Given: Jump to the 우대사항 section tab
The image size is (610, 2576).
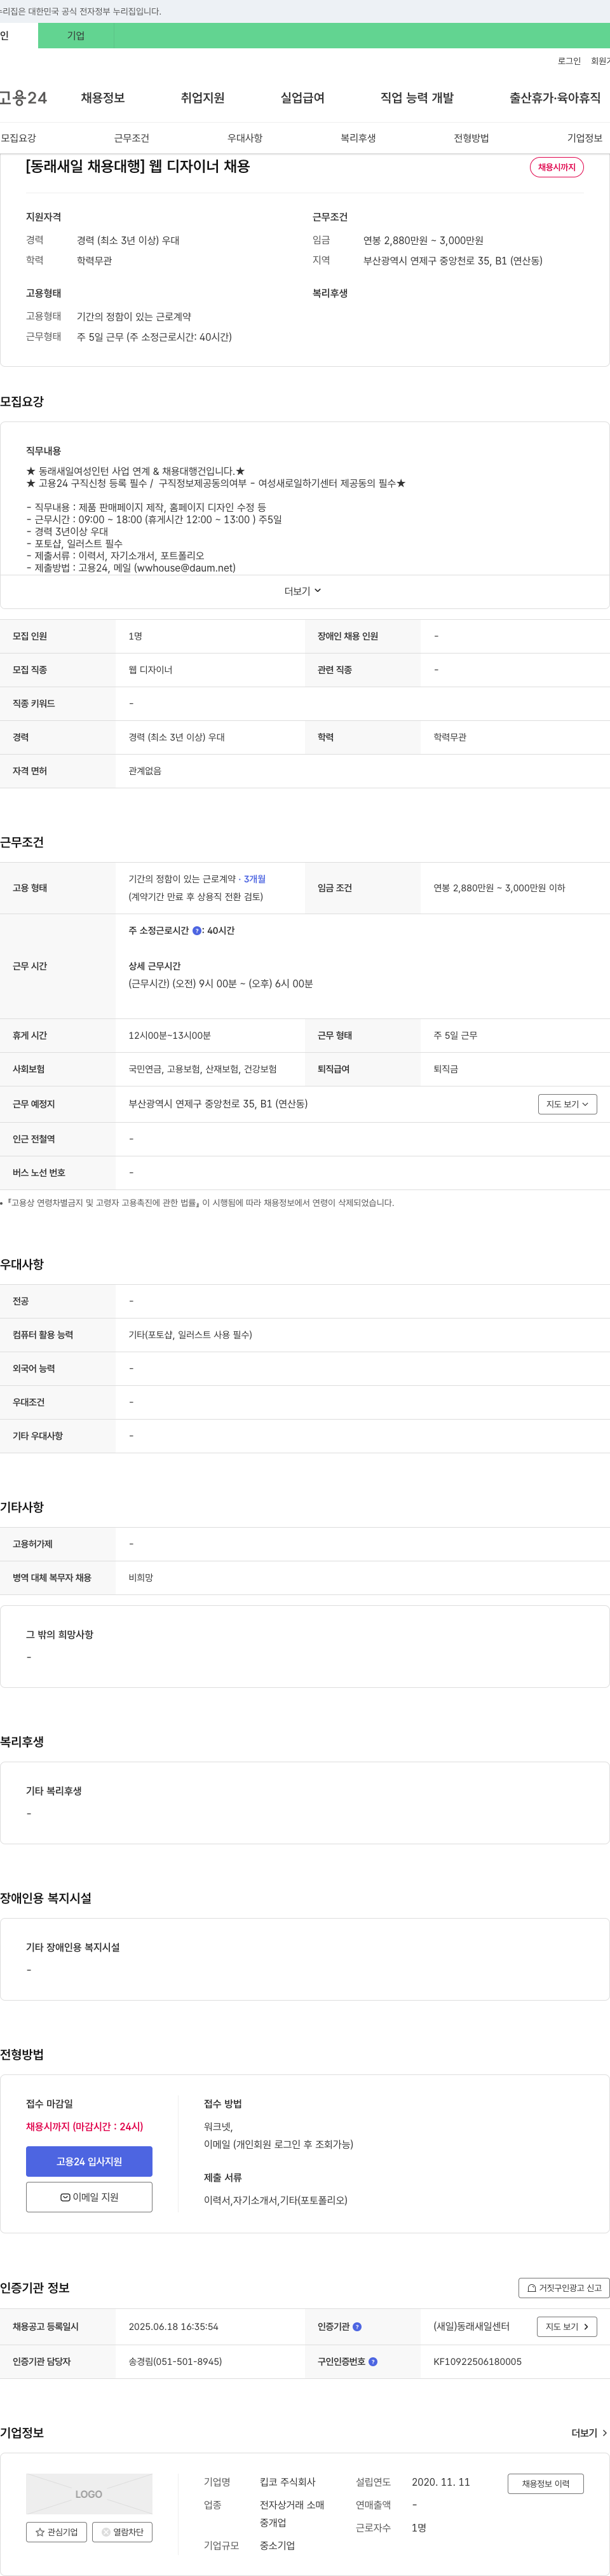Looking at the screenshot, I should 245,138.
